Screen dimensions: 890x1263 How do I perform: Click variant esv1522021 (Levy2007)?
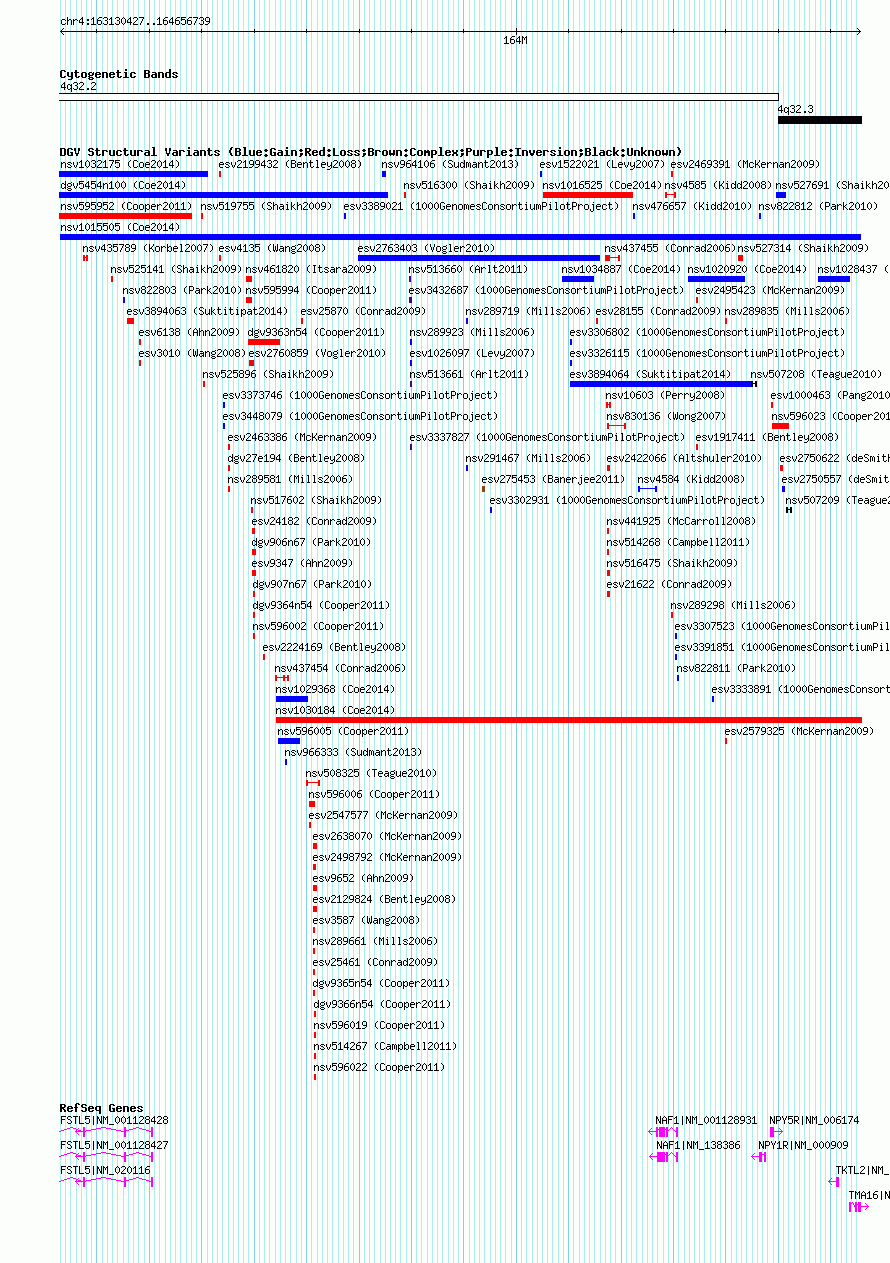pos(602,164)
